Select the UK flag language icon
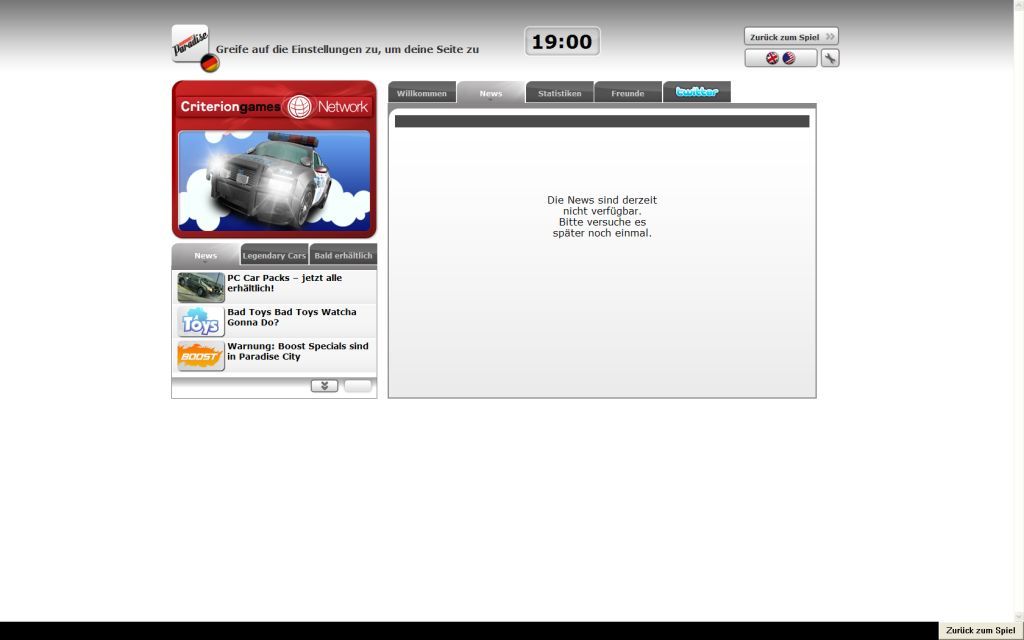This screenshot has height=640, width=1024. click(x=772, y=58)
